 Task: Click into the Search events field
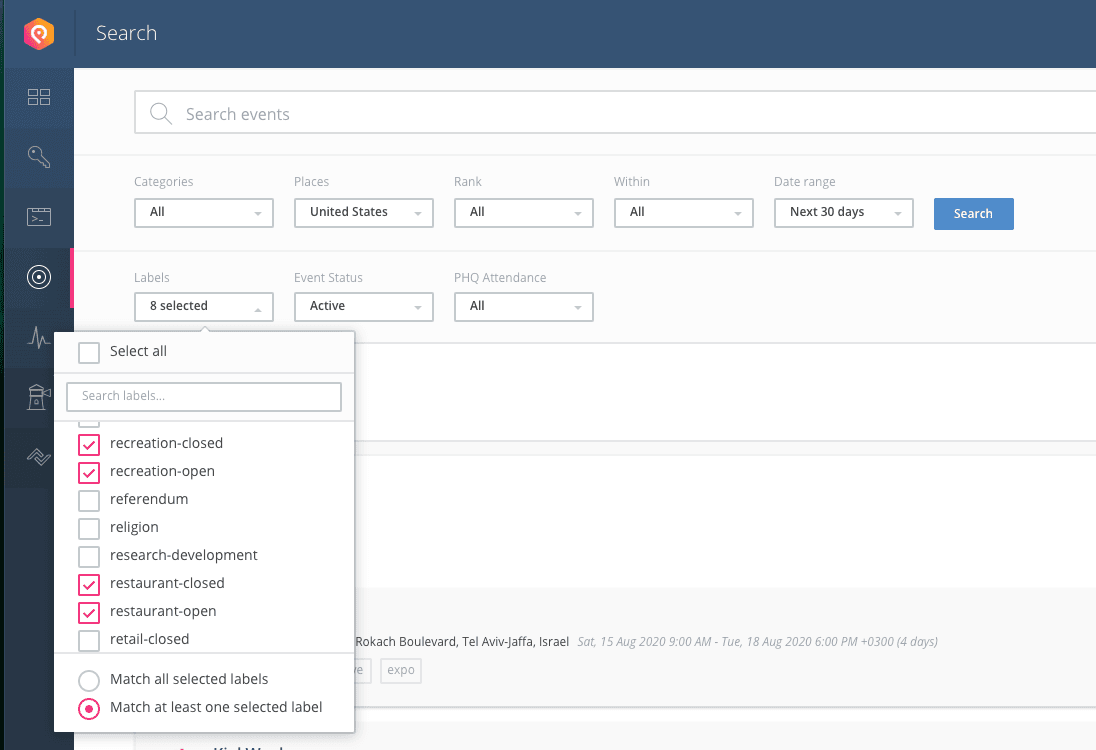click(x=600, y=114)
